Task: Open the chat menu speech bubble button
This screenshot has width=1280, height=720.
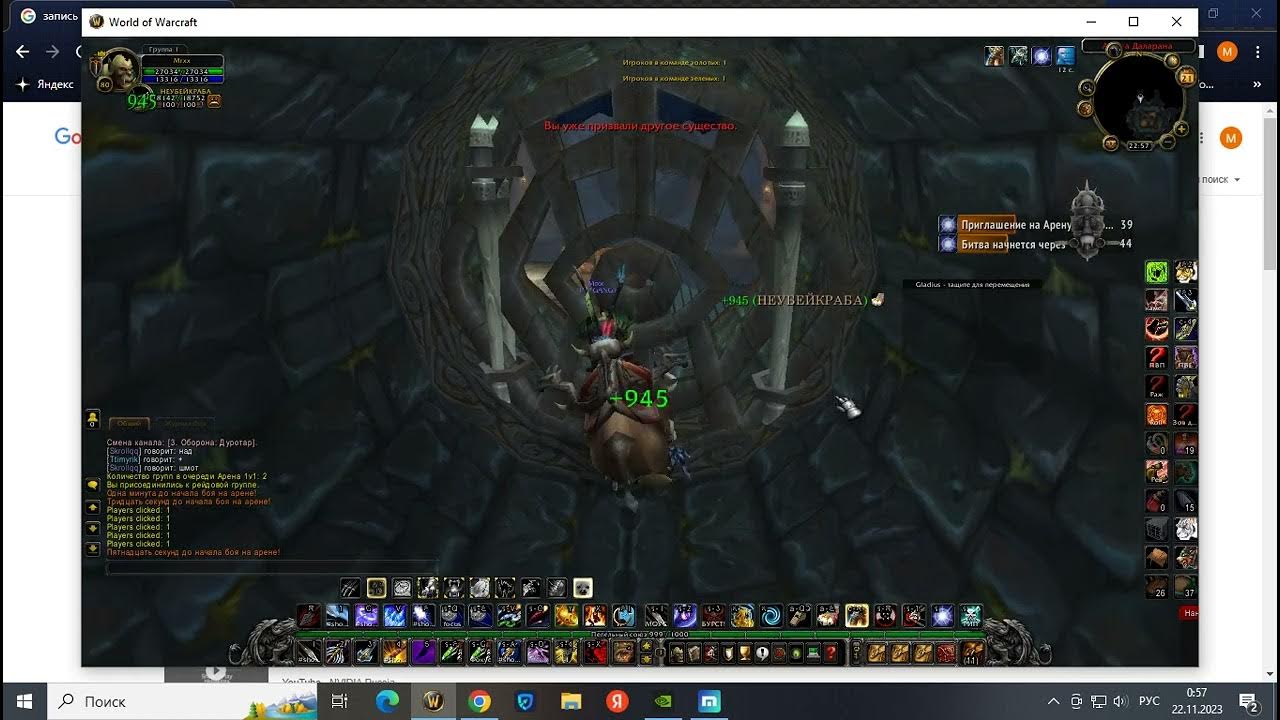Action: 92,484
